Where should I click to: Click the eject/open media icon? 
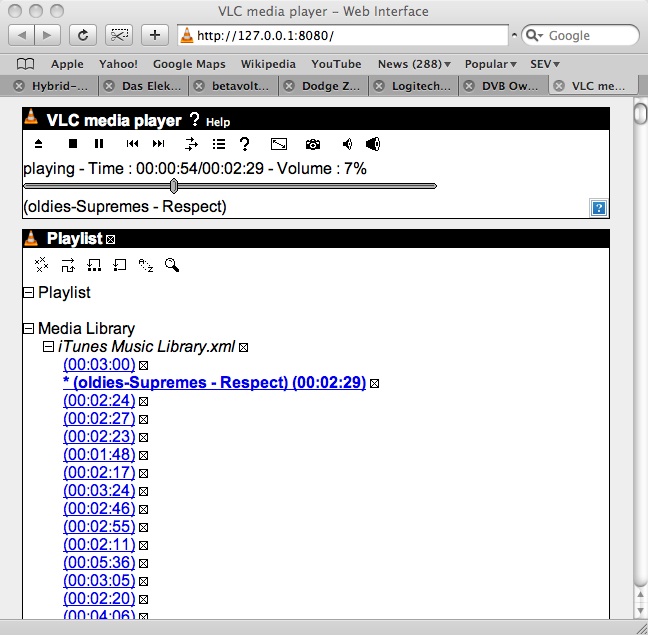(38, 143)
